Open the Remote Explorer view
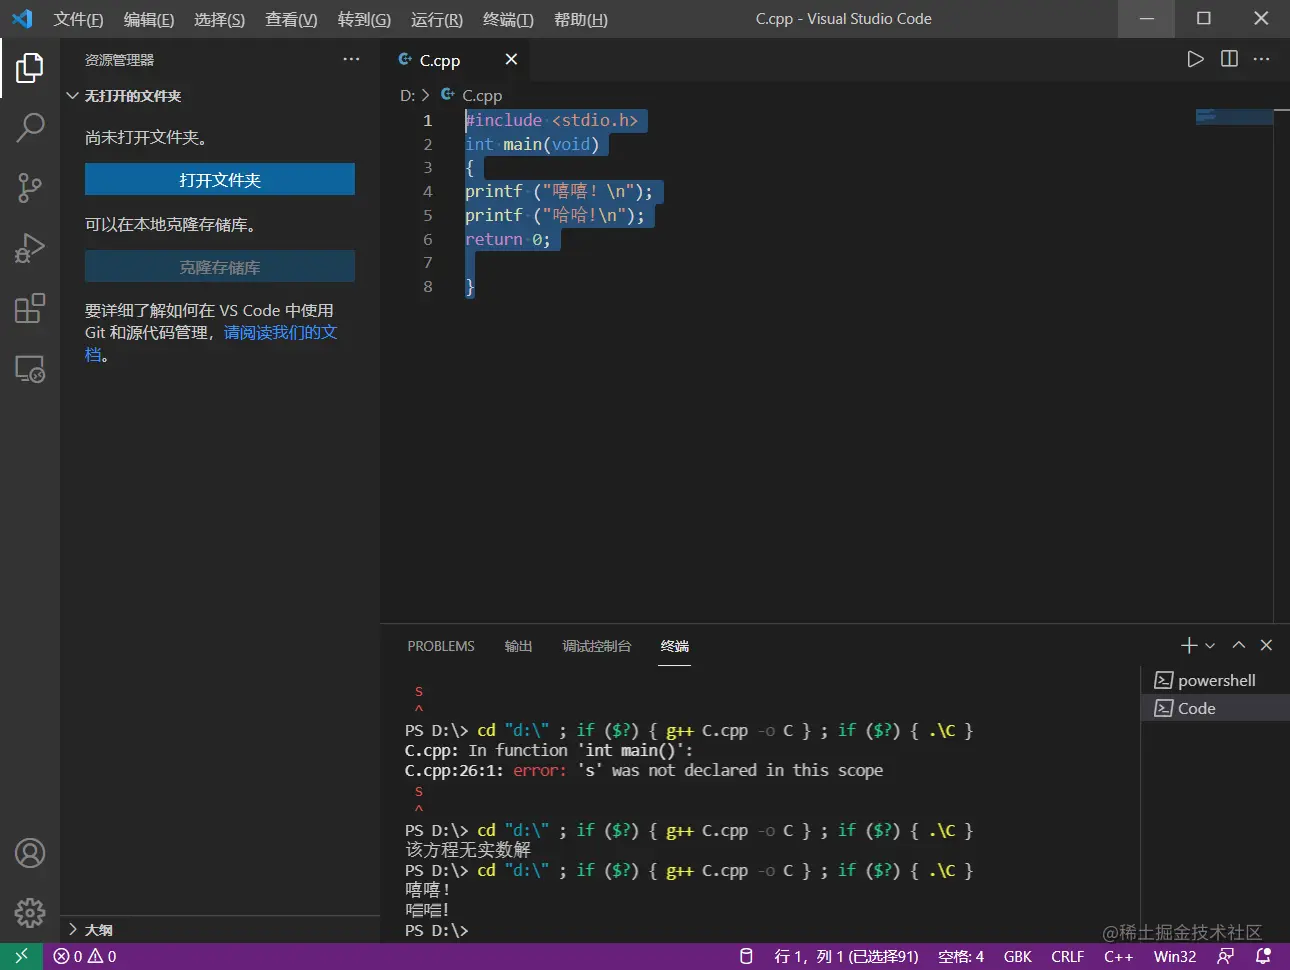This screenshot has width=1290, height=970. (x=30, y=369)
